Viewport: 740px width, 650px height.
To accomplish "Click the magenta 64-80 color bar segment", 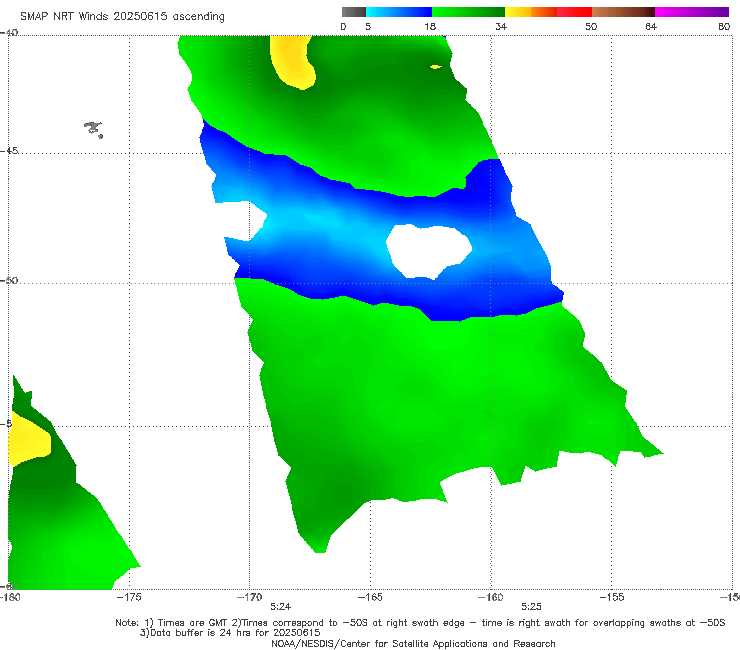I will tap(692, 12).
